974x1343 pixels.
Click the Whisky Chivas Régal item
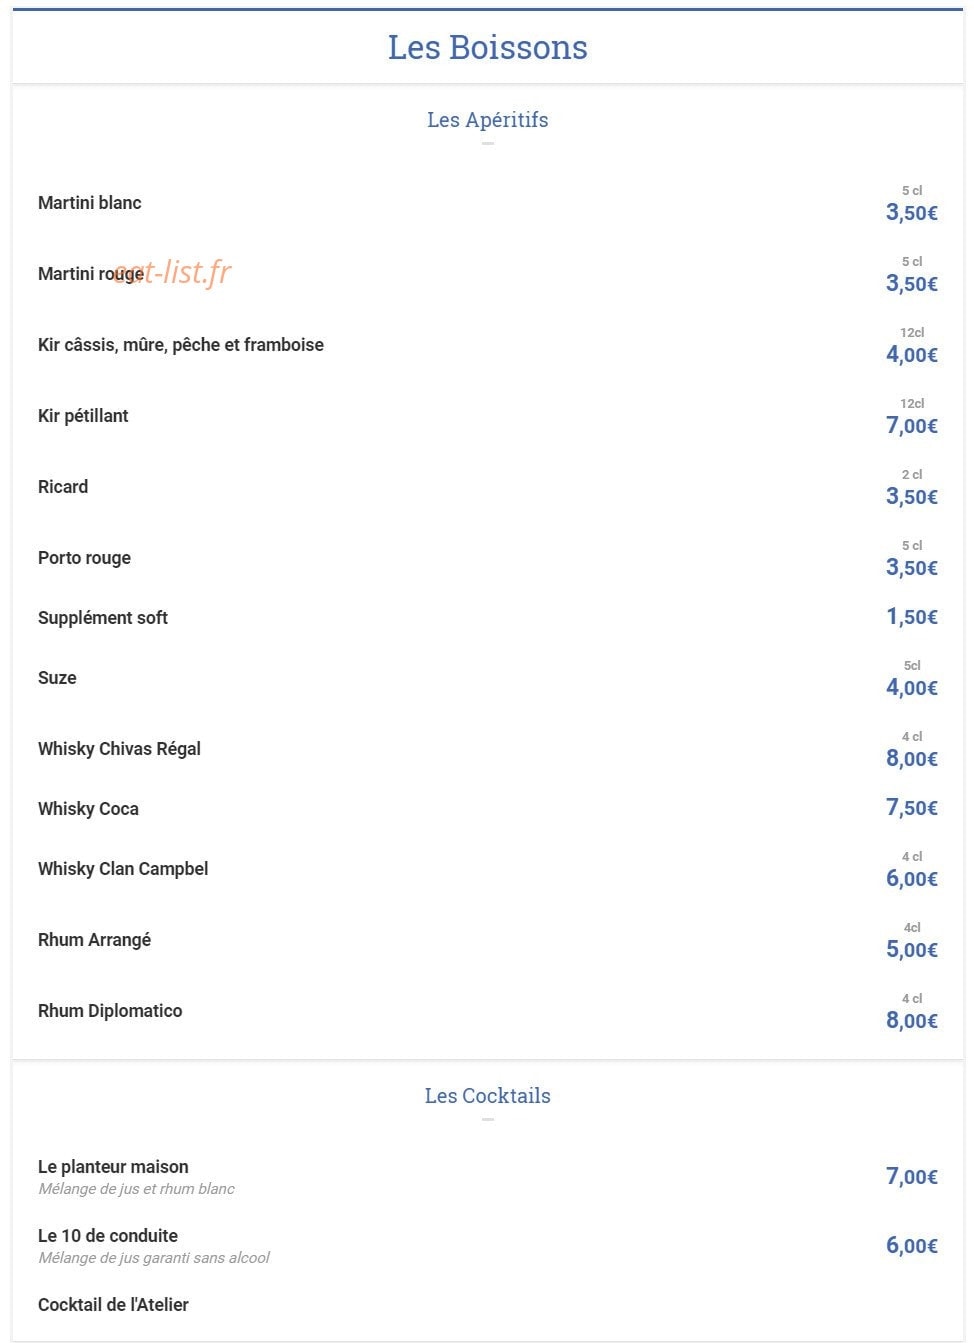(119, 749)
